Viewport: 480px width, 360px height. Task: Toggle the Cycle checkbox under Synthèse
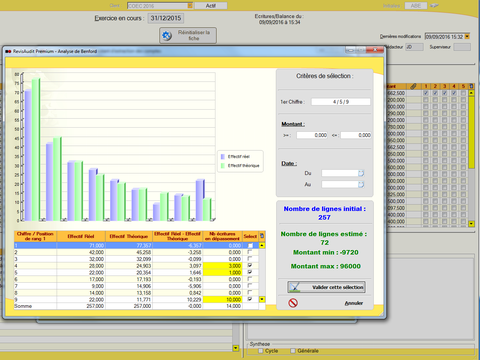click(261, 351)
